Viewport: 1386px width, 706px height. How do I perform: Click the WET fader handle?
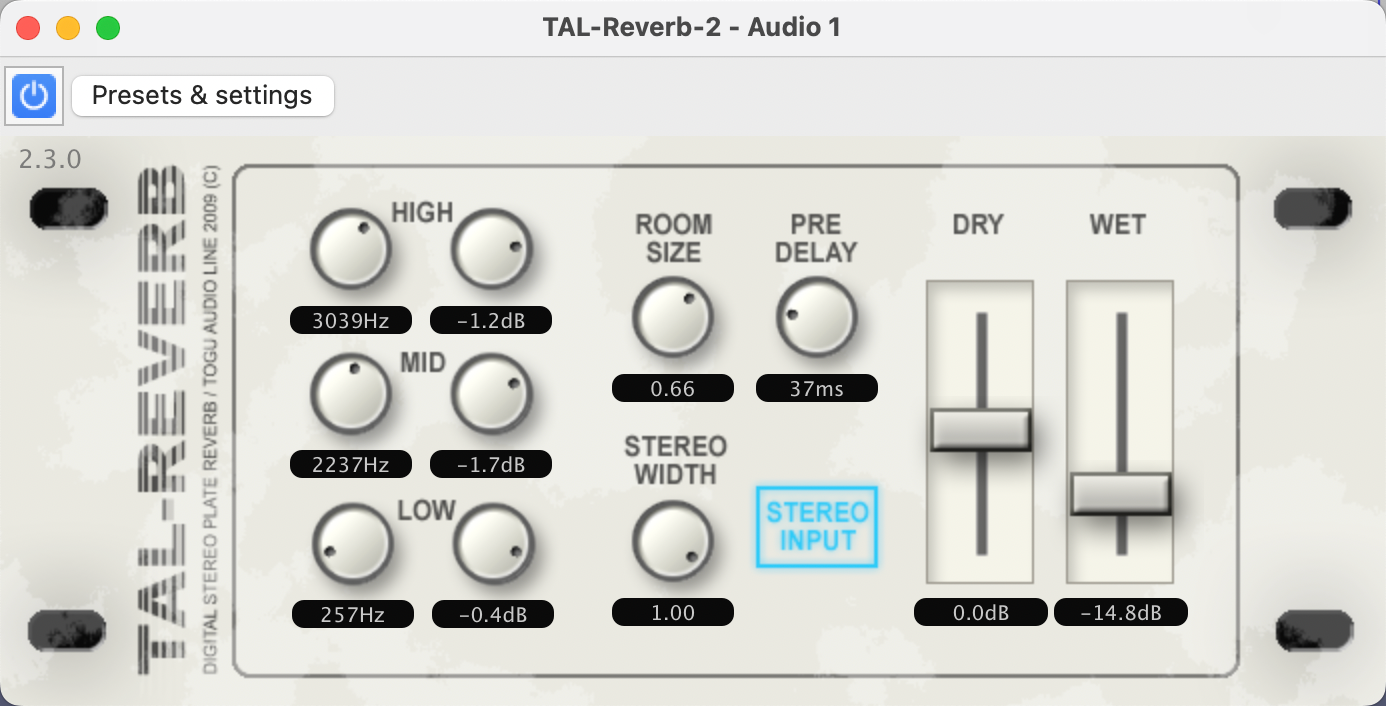pos(1120,493)
